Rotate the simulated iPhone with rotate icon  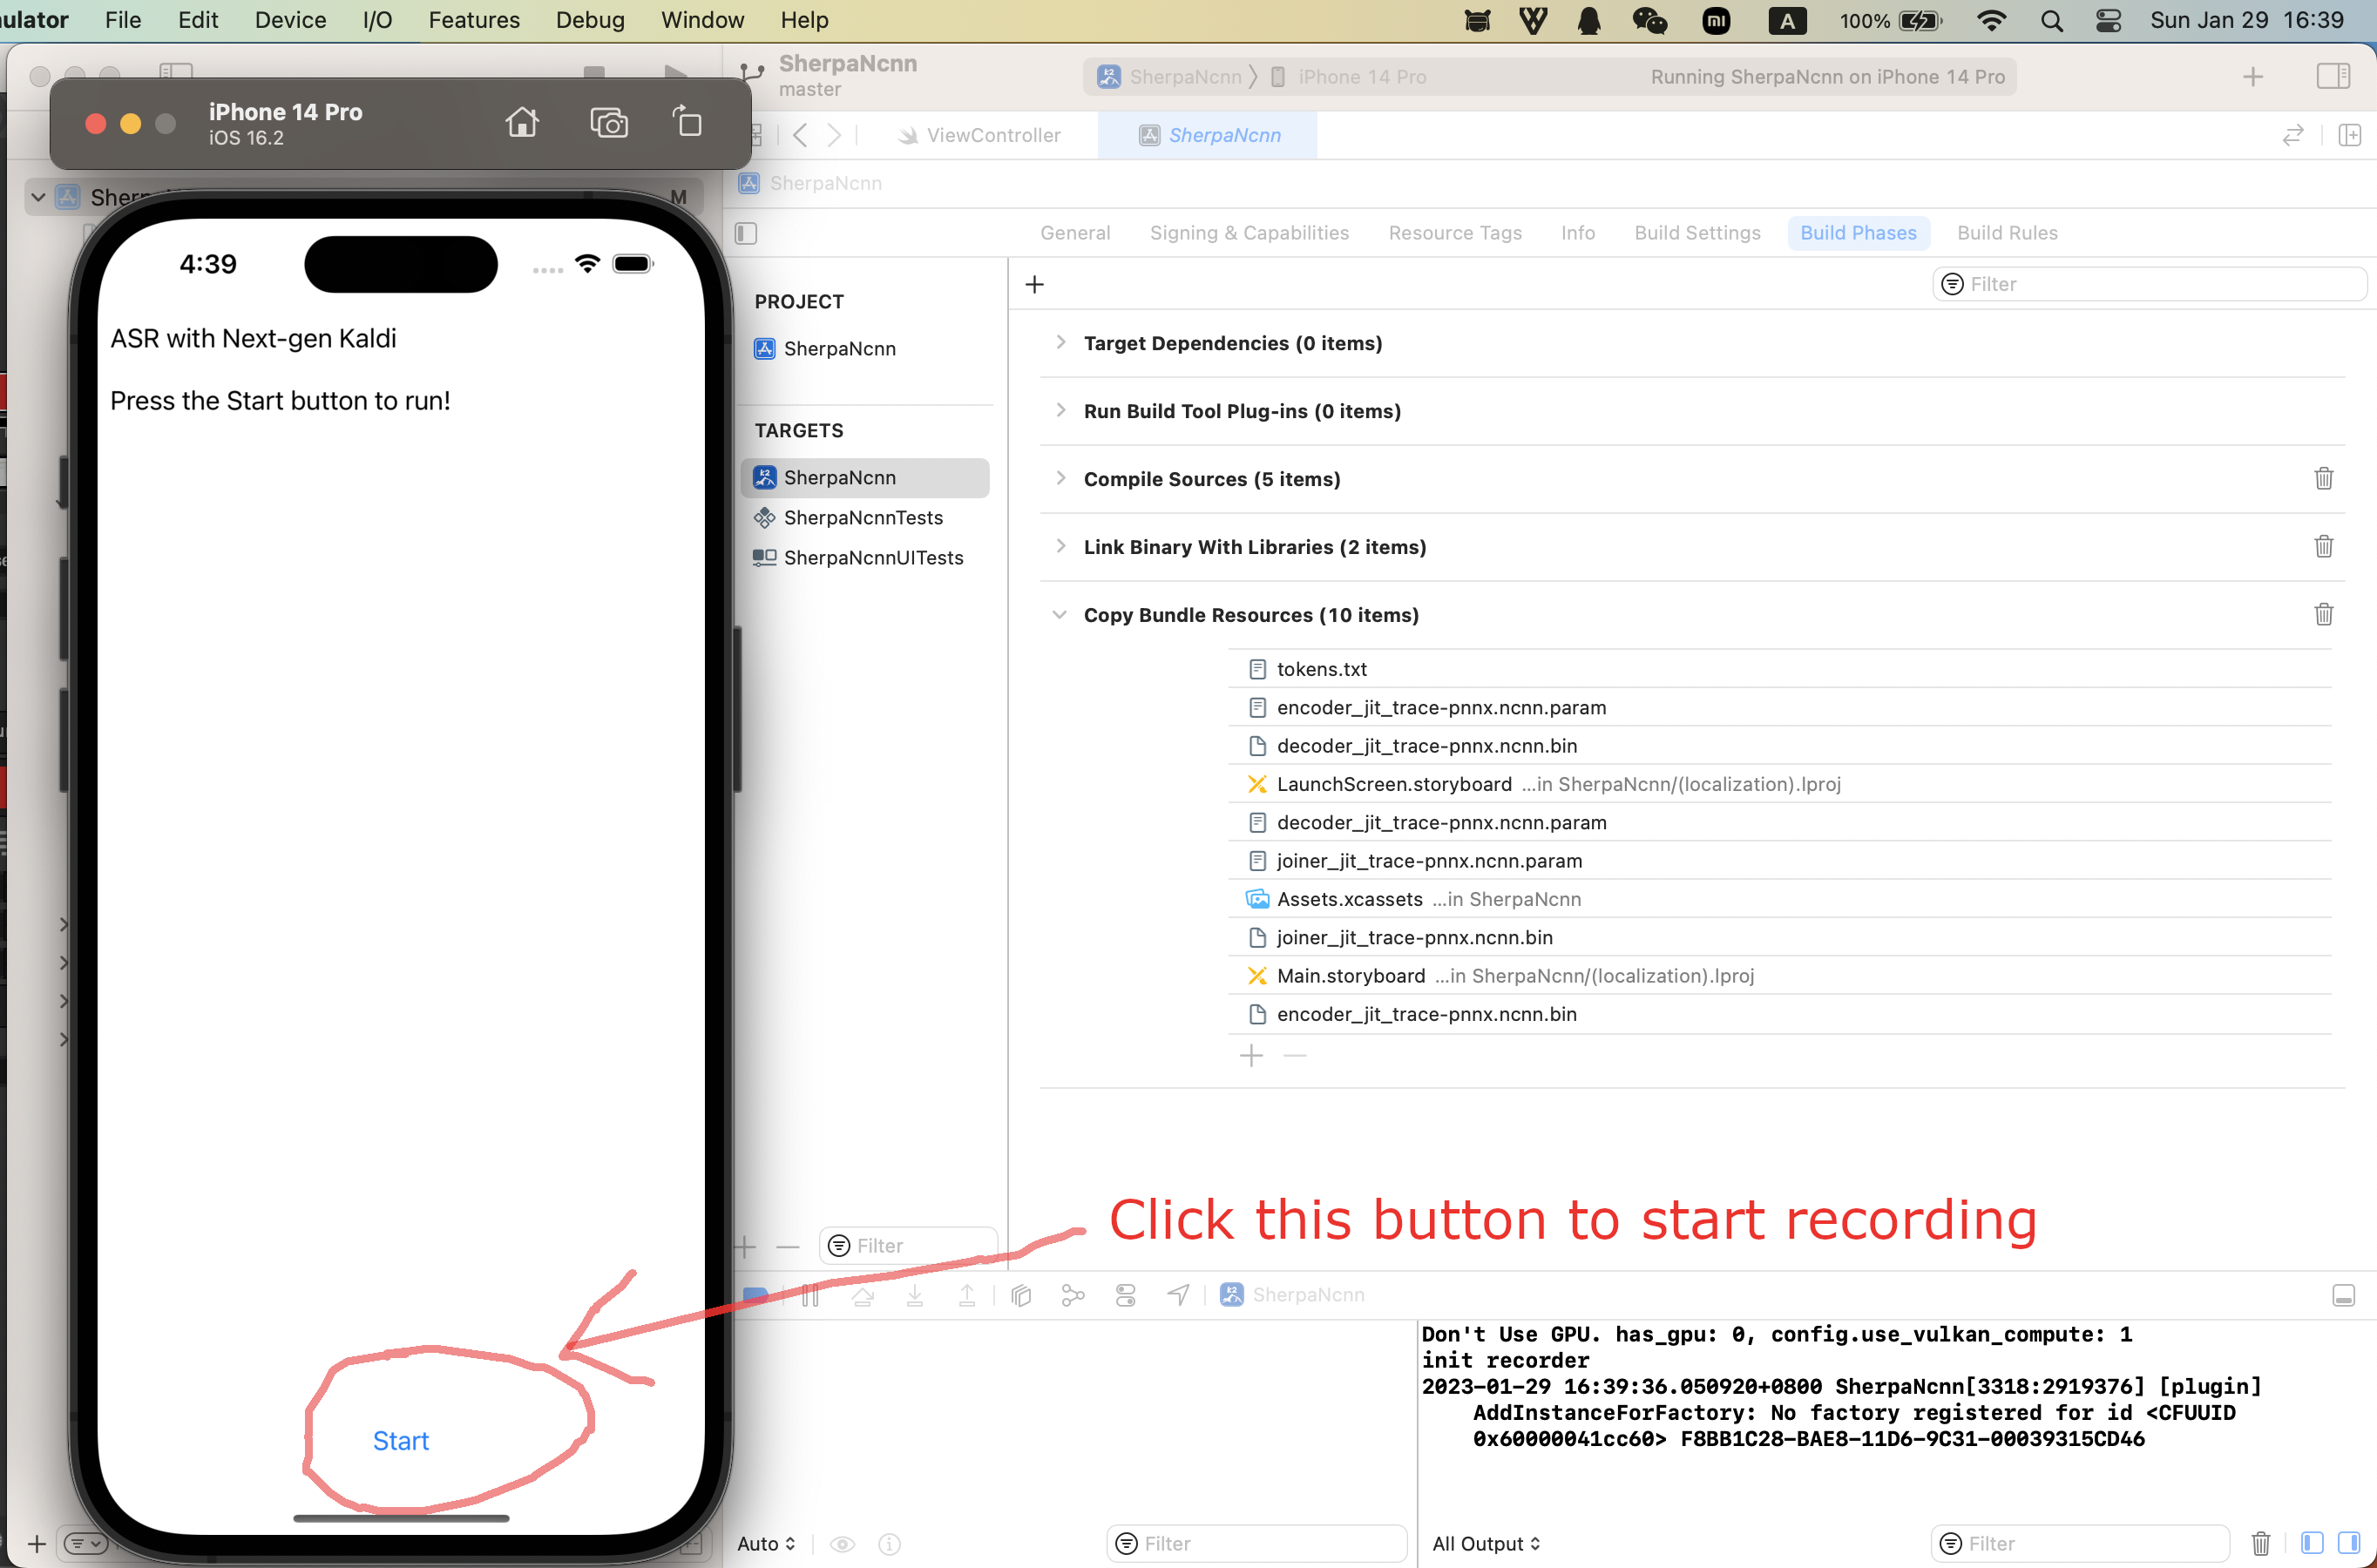687,122
